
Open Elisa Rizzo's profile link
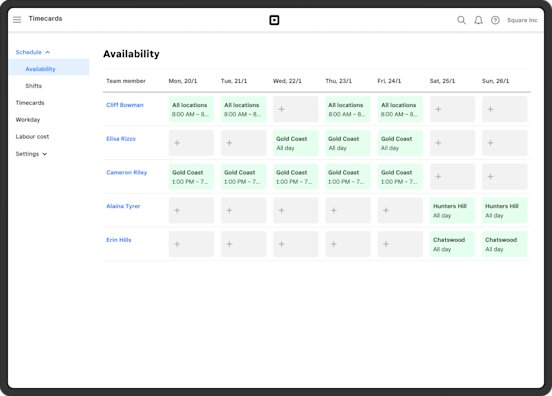pyautogui.click(x=121, y=139)
